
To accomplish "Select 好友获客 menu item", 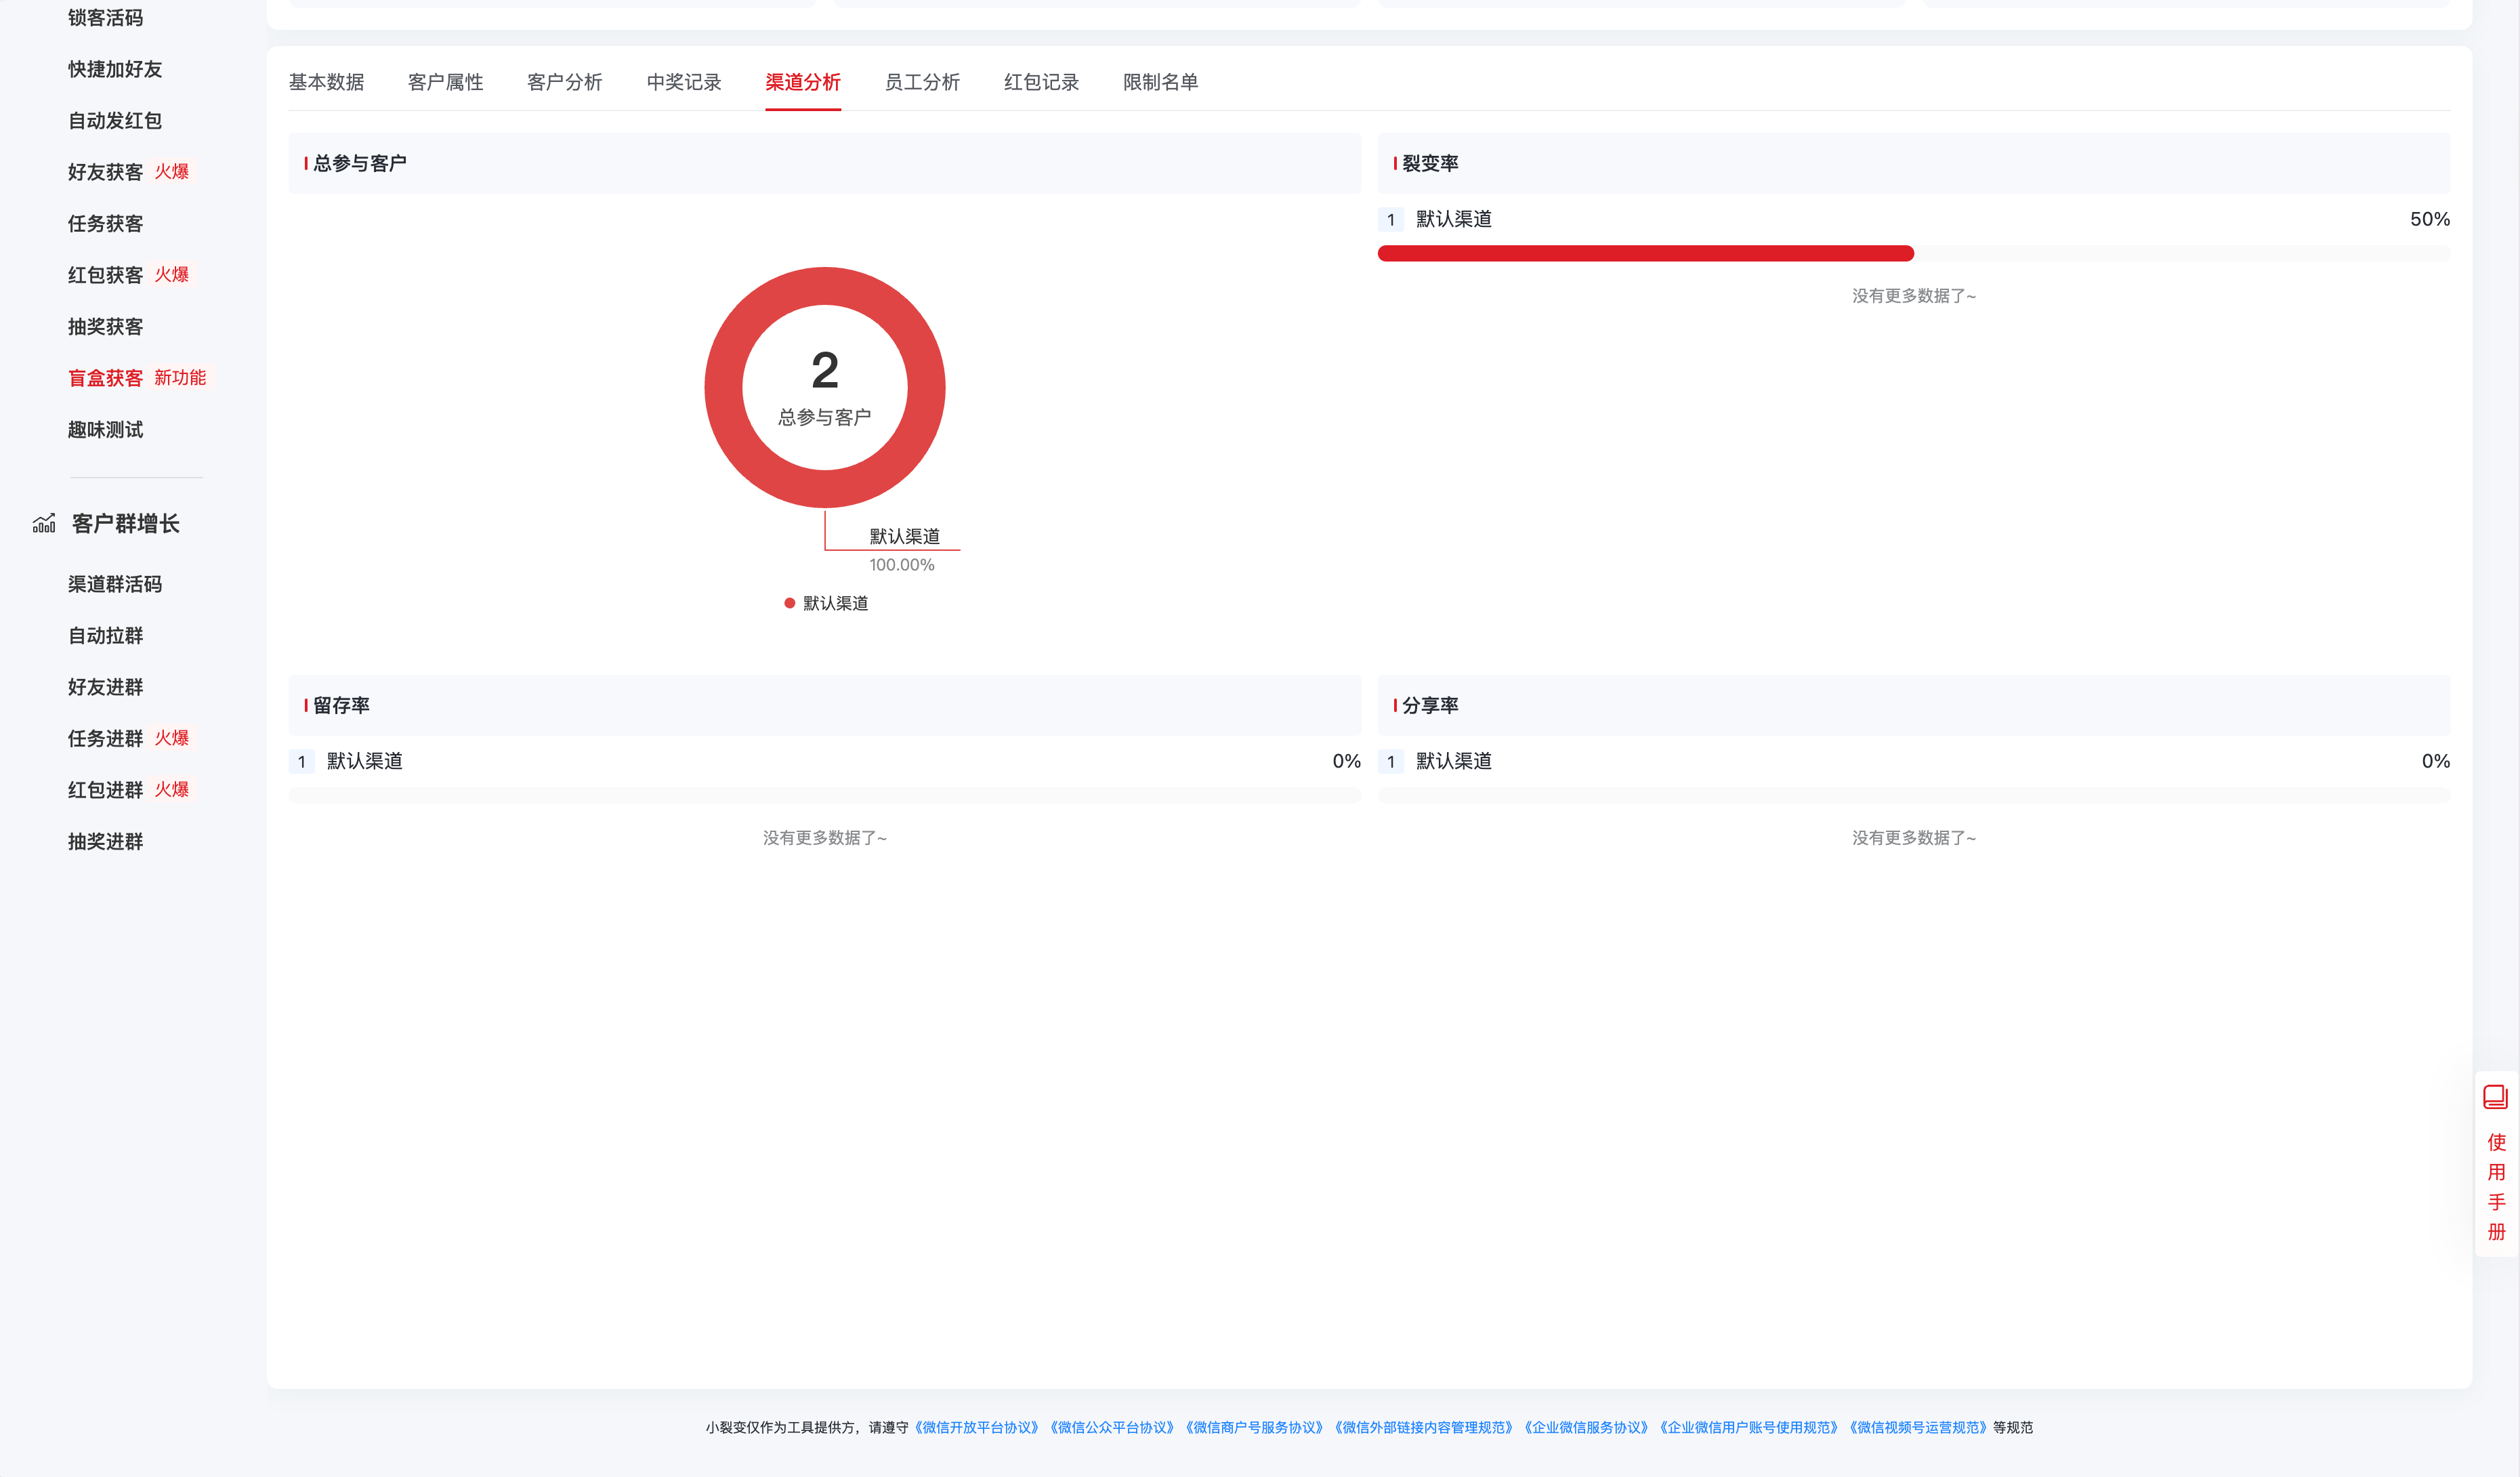I will 105,172.
